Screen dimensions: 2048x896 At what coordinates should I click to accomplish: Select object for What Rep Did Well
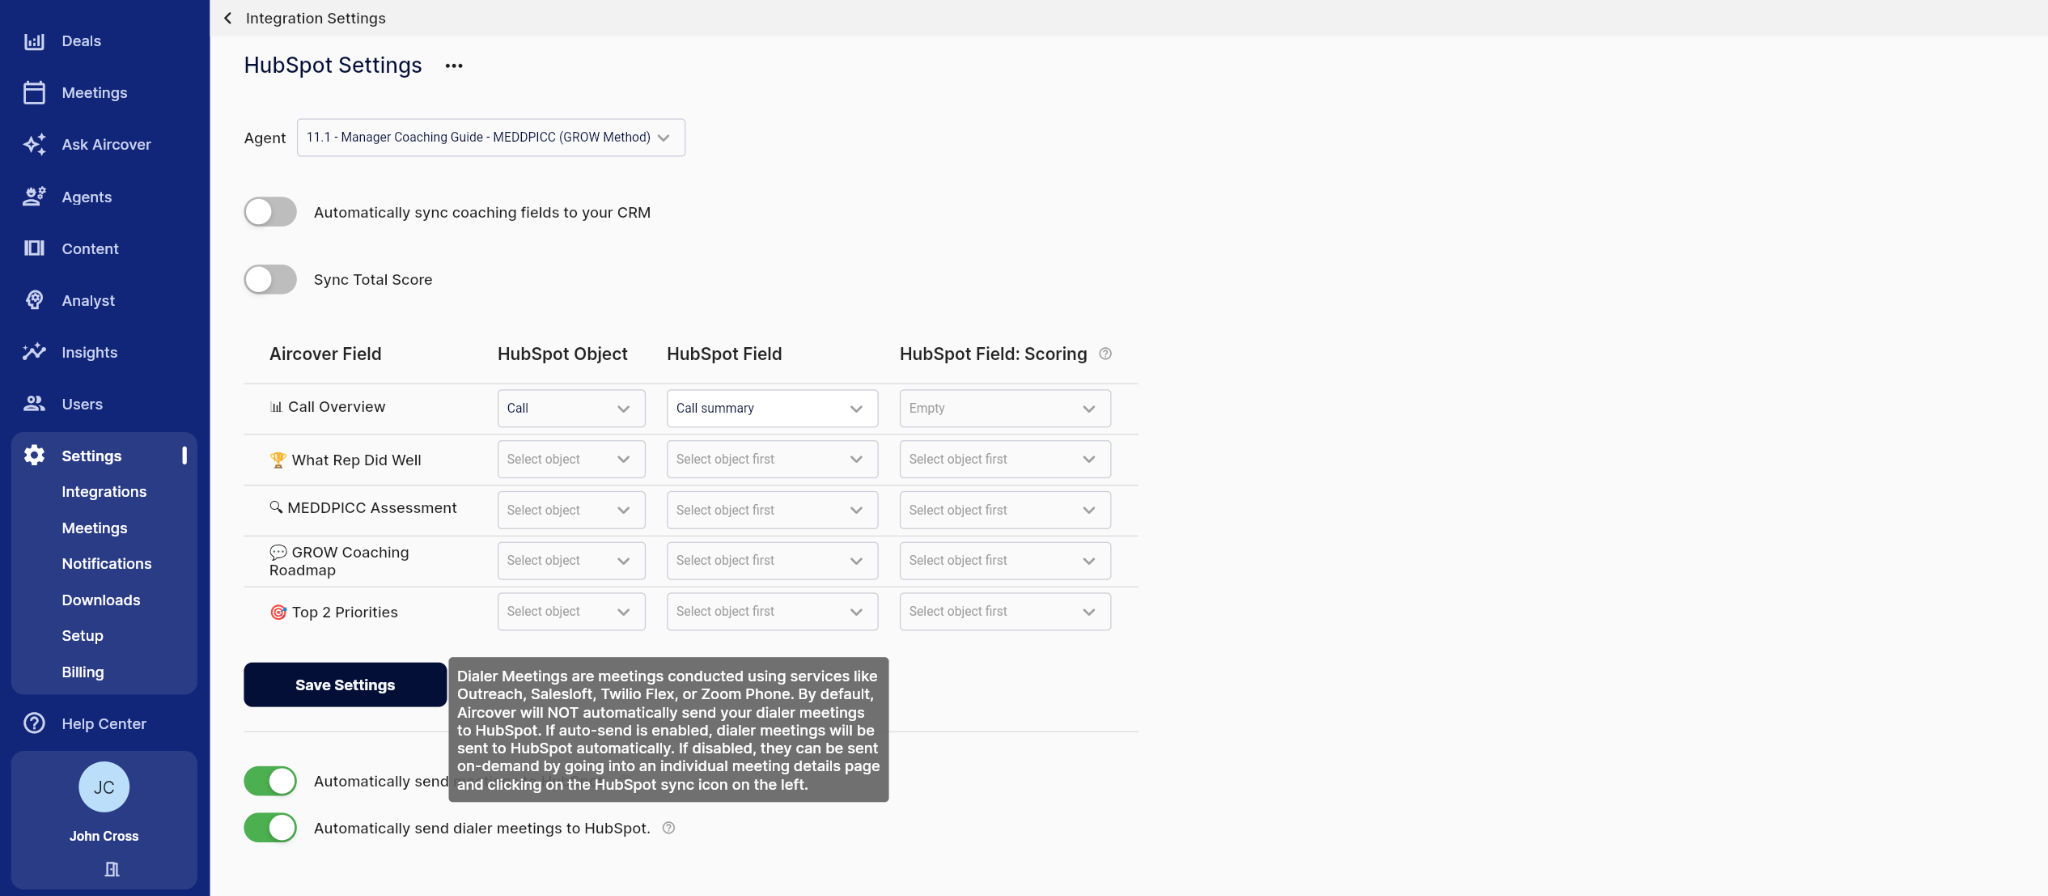pyautogui.click(x=571, y=459)
